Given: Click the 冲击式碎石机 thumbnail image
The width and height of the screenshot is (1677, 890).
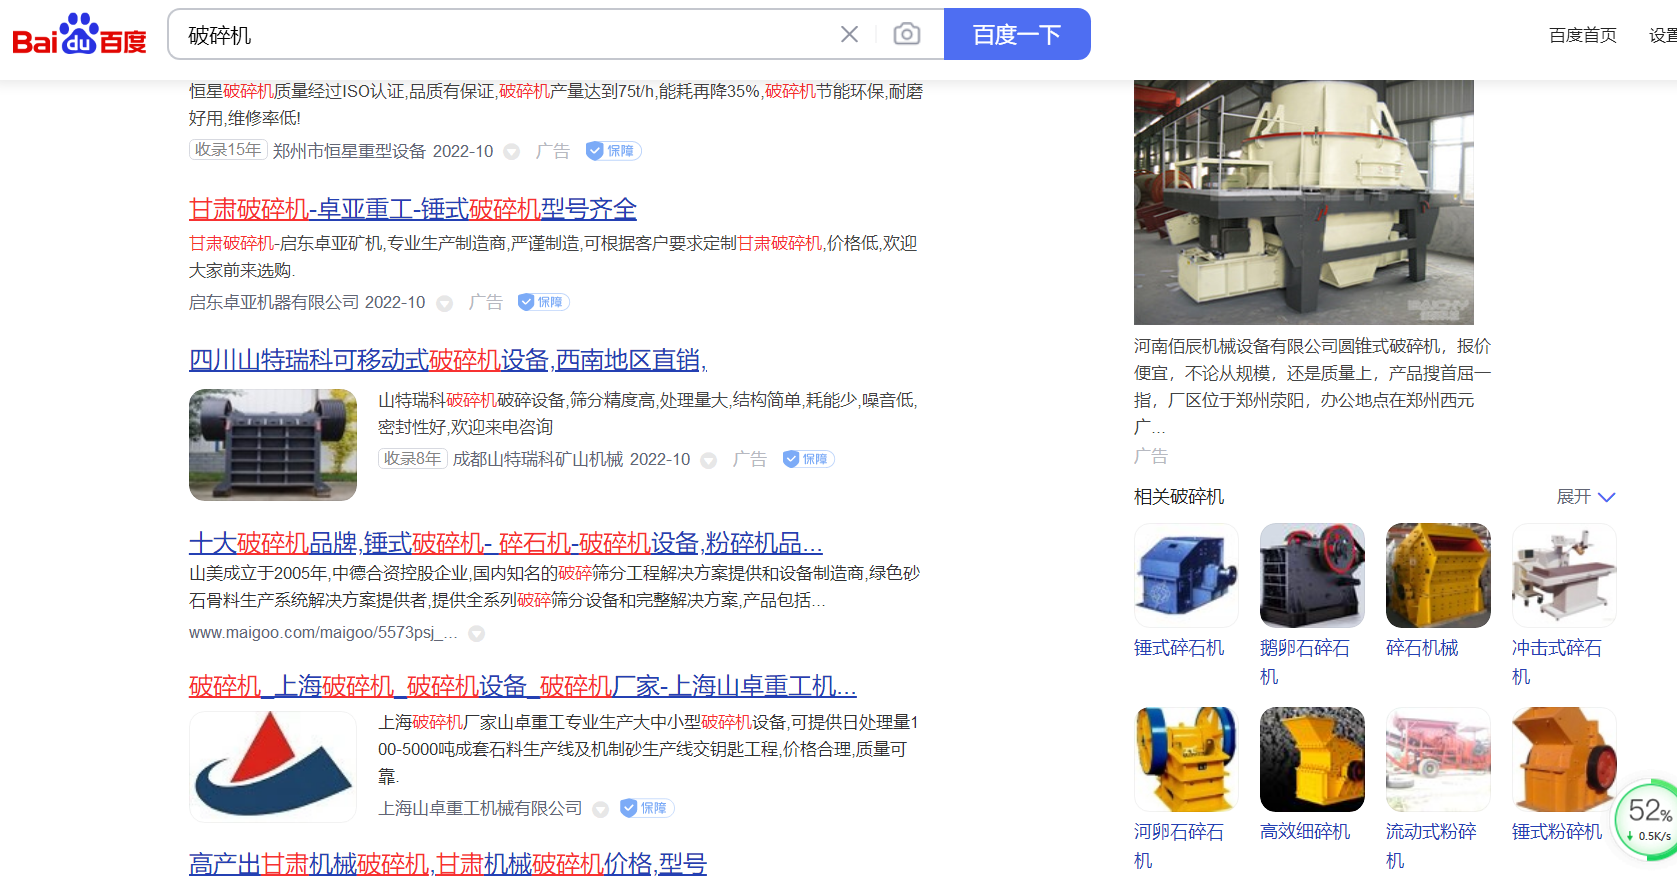Looking at the screenshot, I should (x=1564, y=575).
